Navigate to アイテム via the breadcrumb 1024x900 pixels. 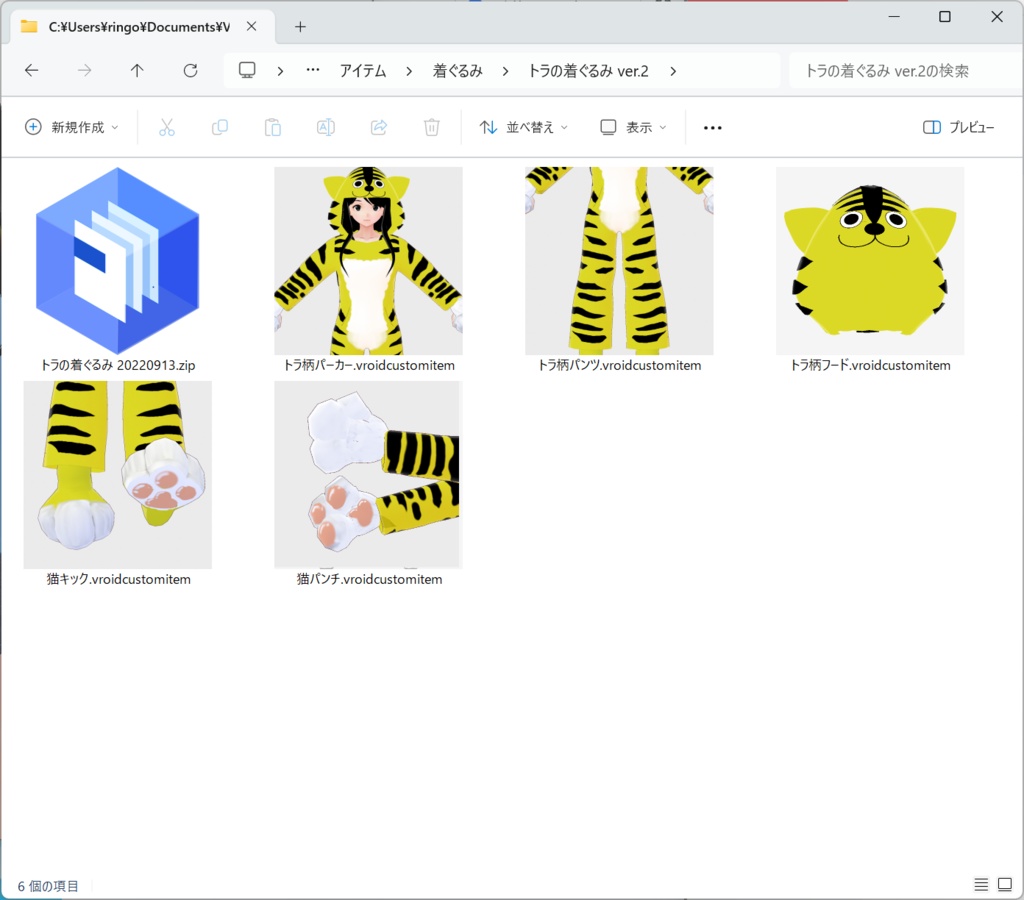[363, 70]
